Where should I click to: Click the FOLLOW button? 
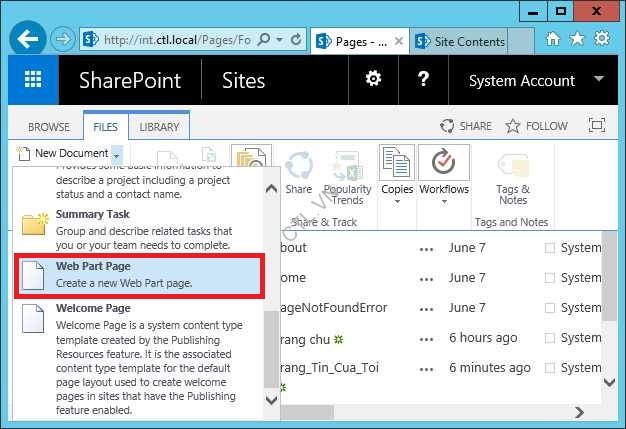[536, 126]
